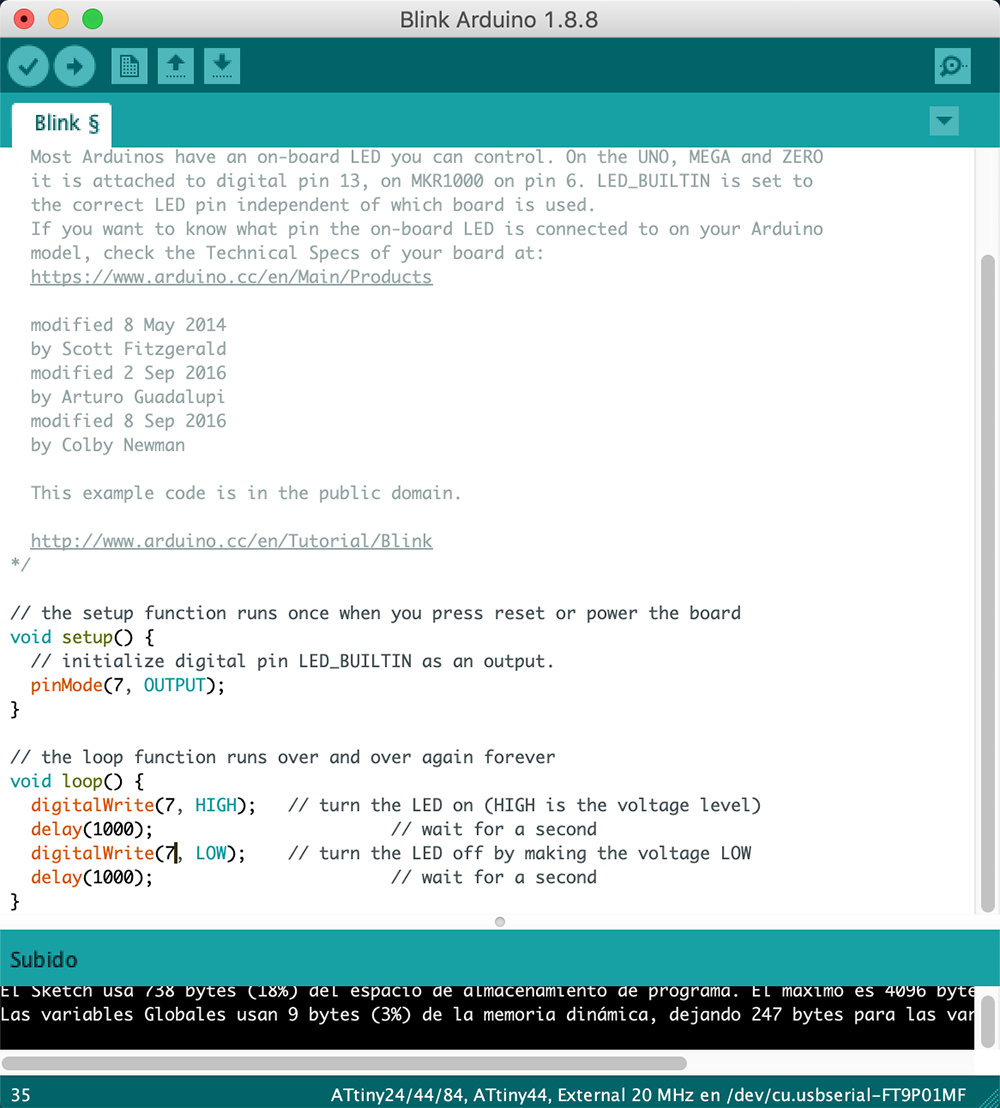Click the closing '*/' comment marker
Screen dimensions: 1000x1108
coord(20,565)
